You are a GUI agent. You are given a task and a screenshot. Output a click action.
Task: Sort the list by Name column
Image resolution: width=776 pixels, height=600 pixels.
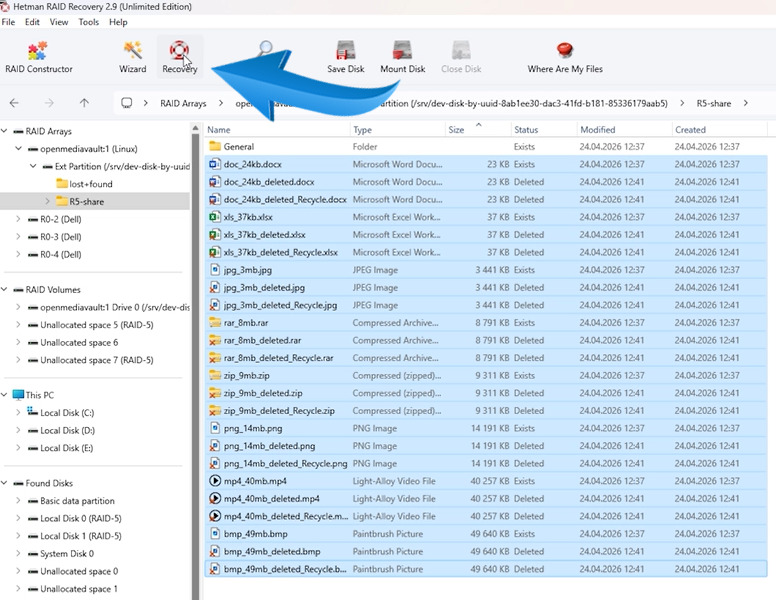tap(277, 130)
